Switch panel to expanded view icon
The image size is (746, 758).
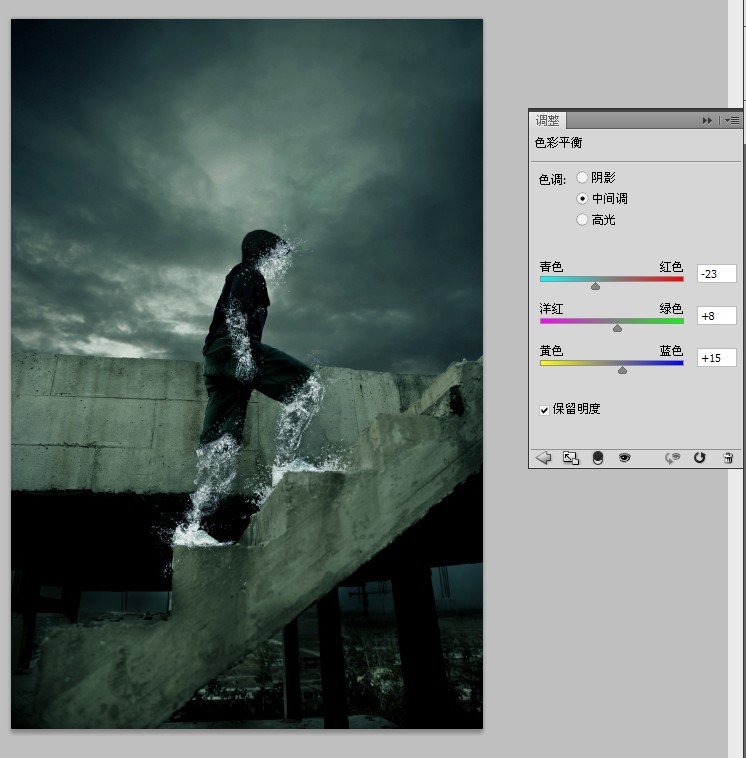pyautogui.click(x=571, y=457)
